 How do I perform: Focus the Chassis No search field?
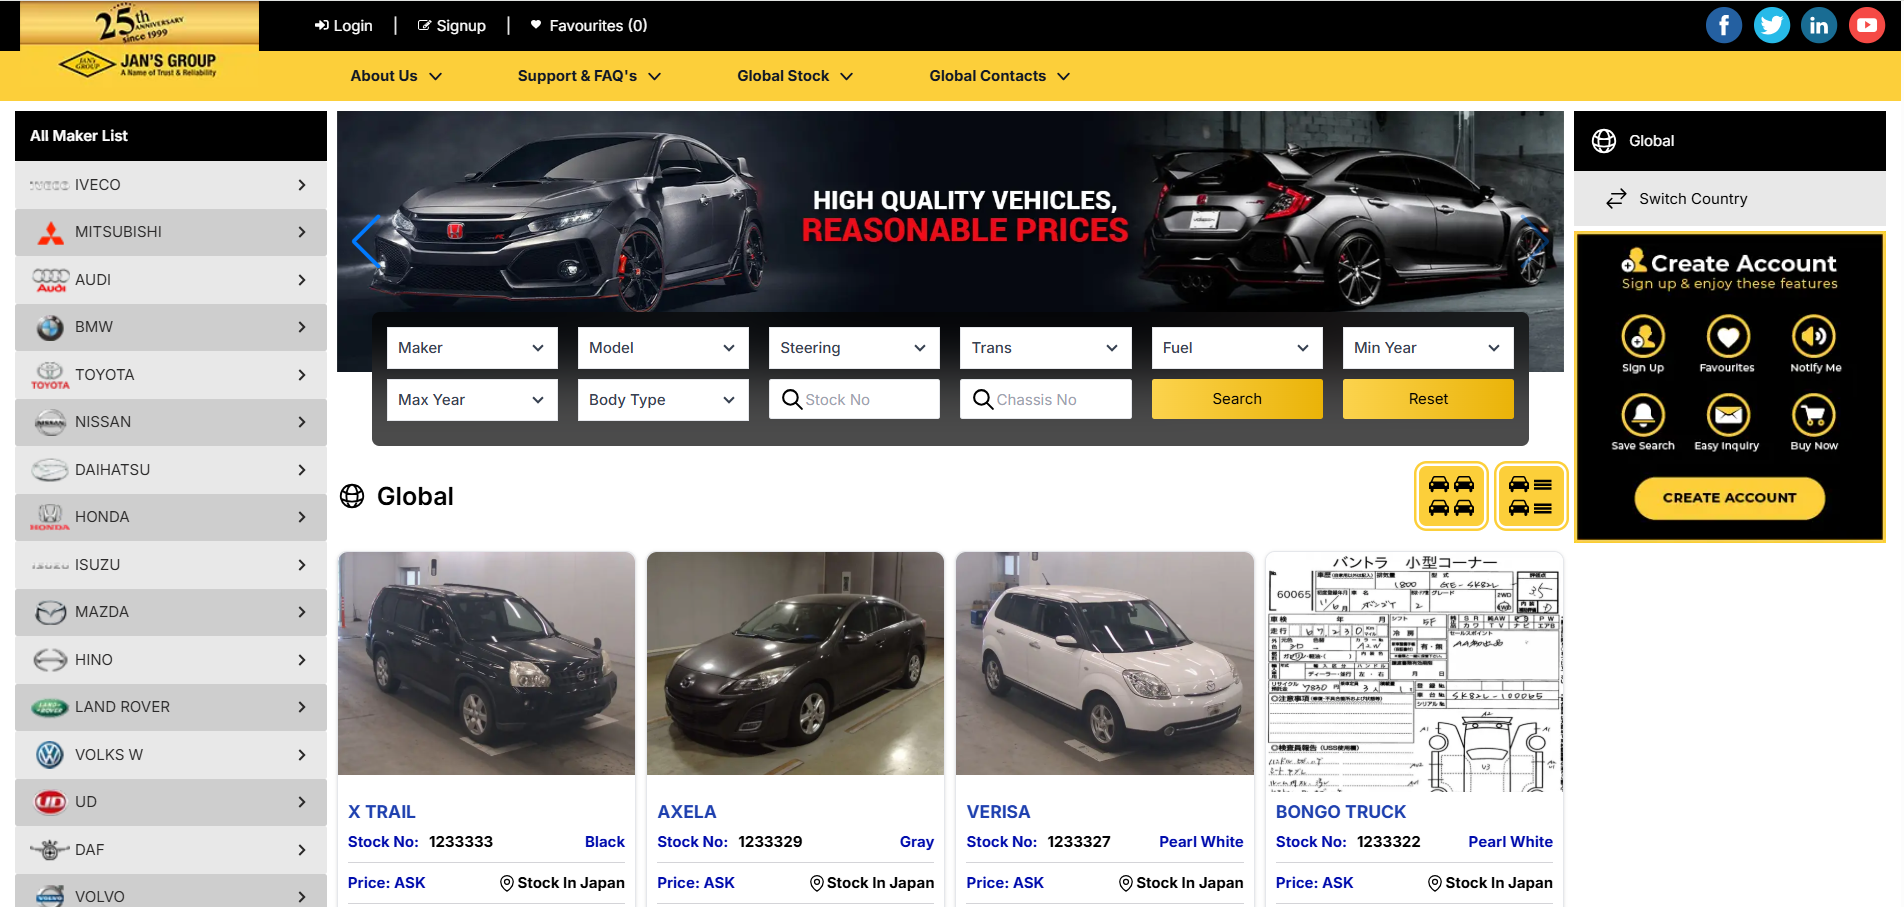pyautogui.click(x=1046, y=400)
